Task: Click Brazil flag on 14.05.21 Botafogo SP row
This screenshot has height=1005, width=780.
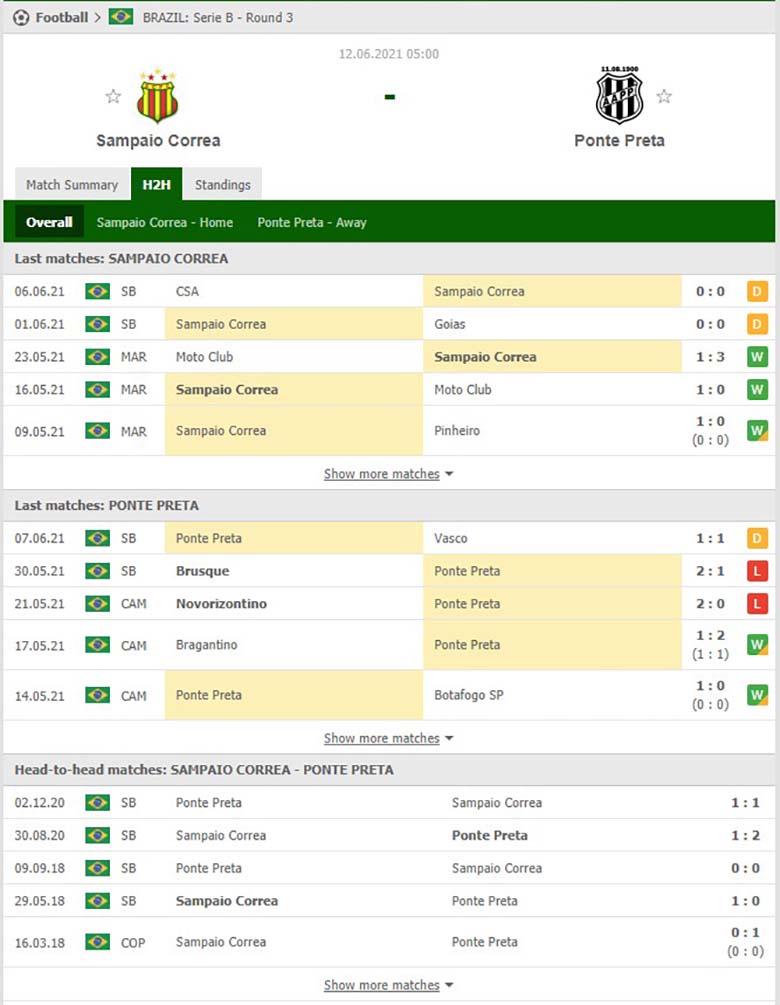Action: click(97, 695)
